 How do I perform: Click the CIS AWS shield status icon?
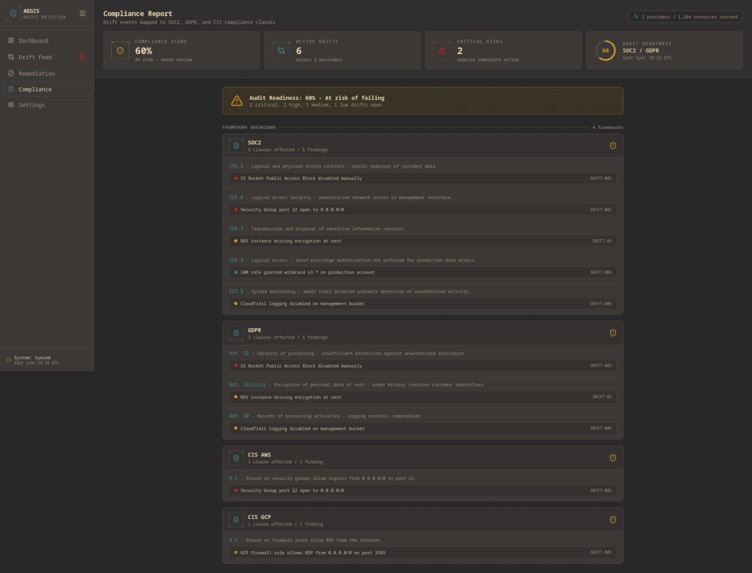pos(612,458)
